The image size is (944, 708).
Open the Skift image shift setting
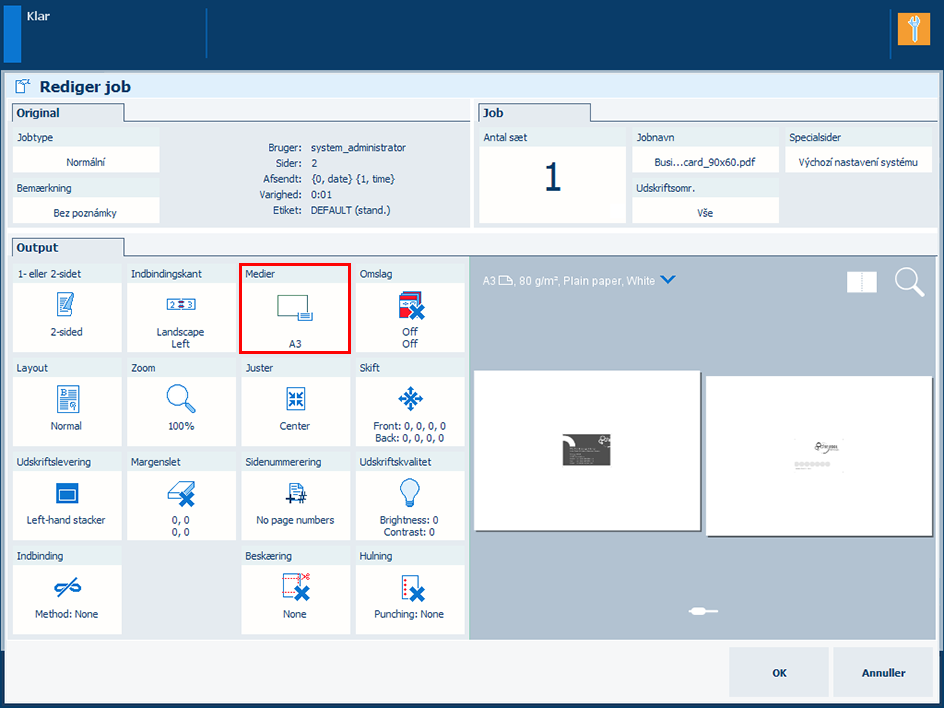tap(410, 400)
